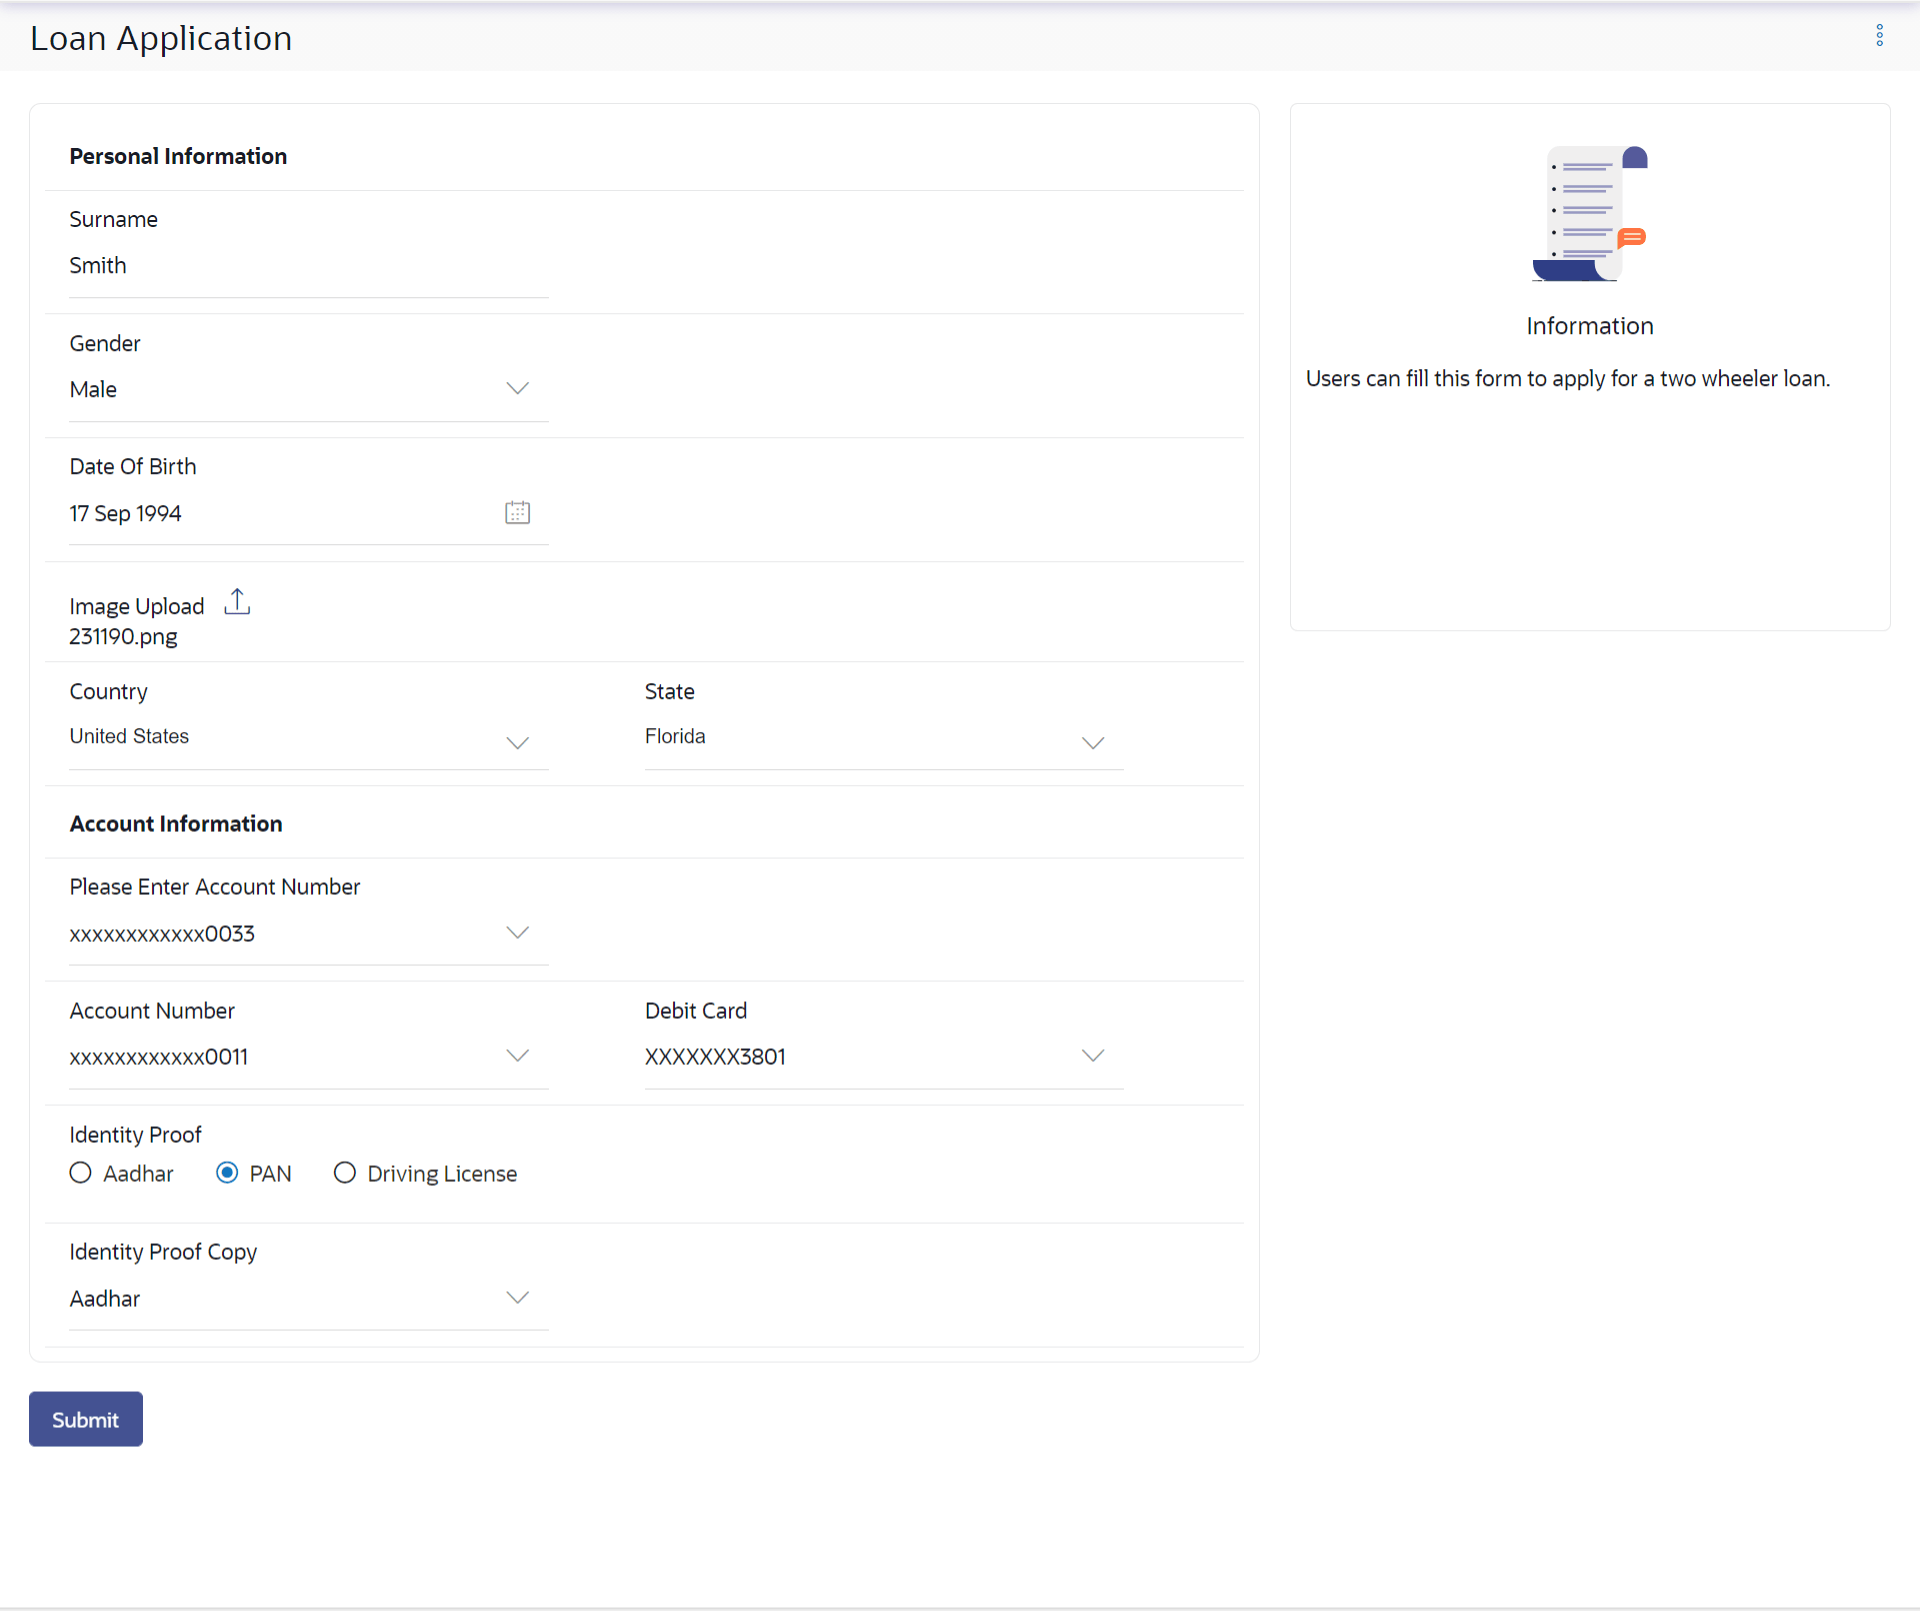This screenshot has width=1920, height=1611.
Task: Open the Country dropdown showing United States
Action: tap(300, 738)
